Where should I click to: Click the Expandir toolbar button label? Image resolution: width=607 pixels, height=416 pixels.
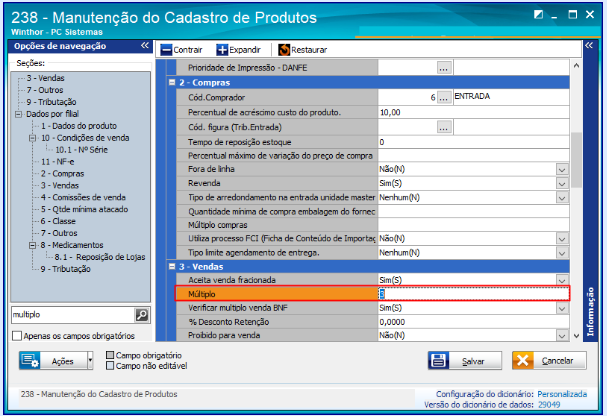[245, 50]
